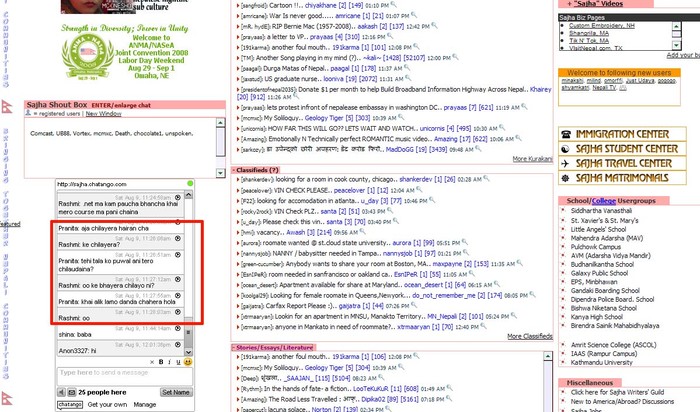700x412 pixels.
Task: Open the Immigration Center banner
Action: pos(622,134)
